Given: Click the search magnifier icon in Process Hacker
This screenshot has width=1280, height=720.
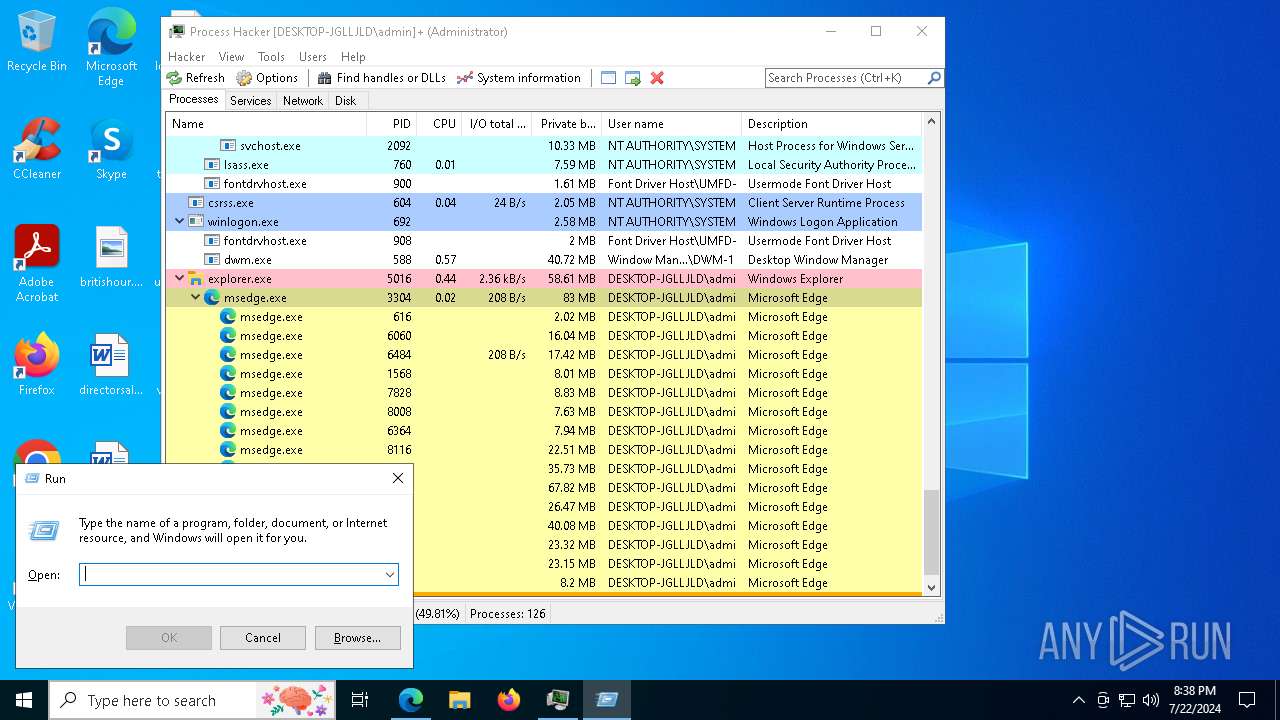Looking at the screenshot, I should click(x=934, y=78).
